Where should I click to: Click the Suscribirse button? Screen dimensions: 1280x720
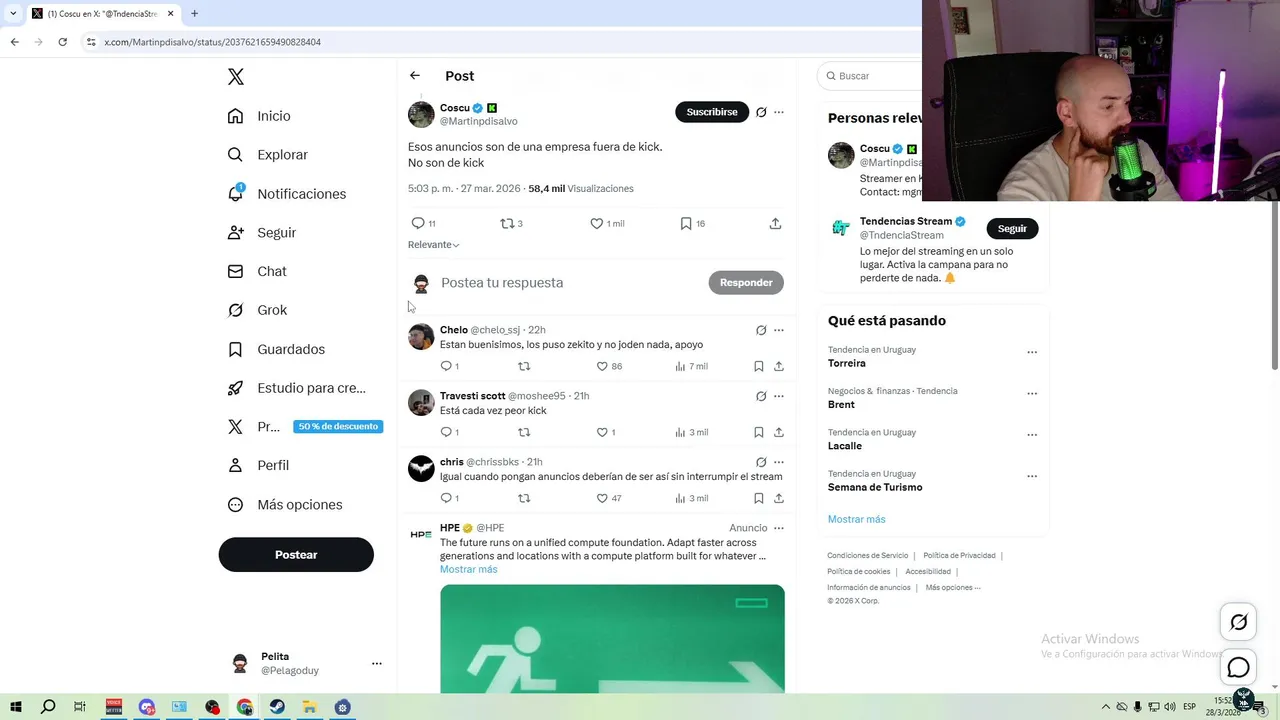coord(712,112)
